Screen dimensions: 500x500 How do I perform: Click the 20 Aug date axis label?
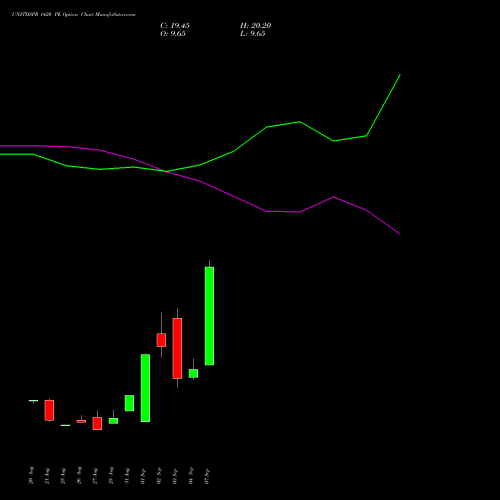coord(31,475)
